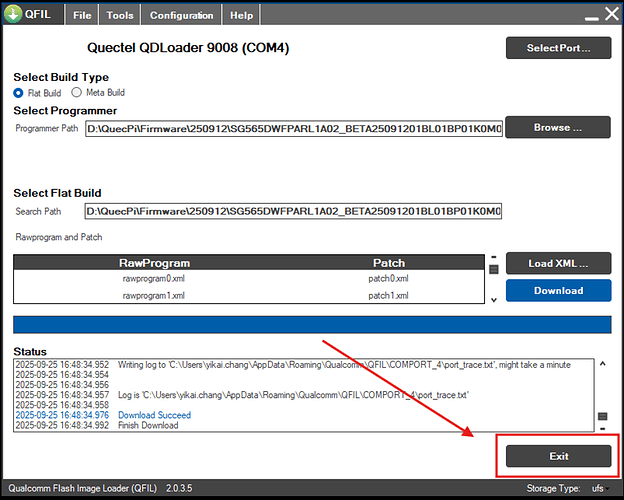The height and width of the screenshot is (500, 624).
Task: Click the Quectel QDLoader 9008 (COM4) port label
Action: pyautogui.click(x=188, y=48)
